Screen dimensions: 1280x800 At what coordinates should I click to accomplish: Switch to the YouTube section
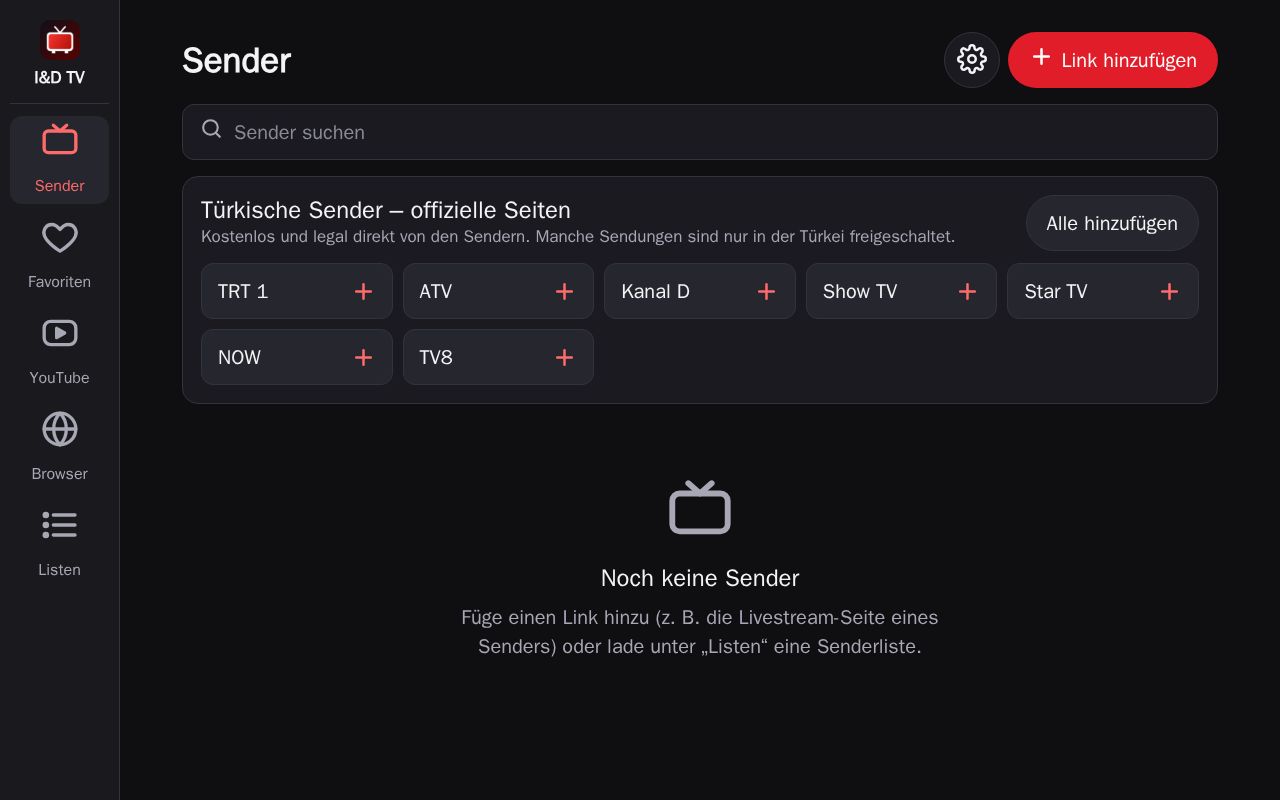60,352
